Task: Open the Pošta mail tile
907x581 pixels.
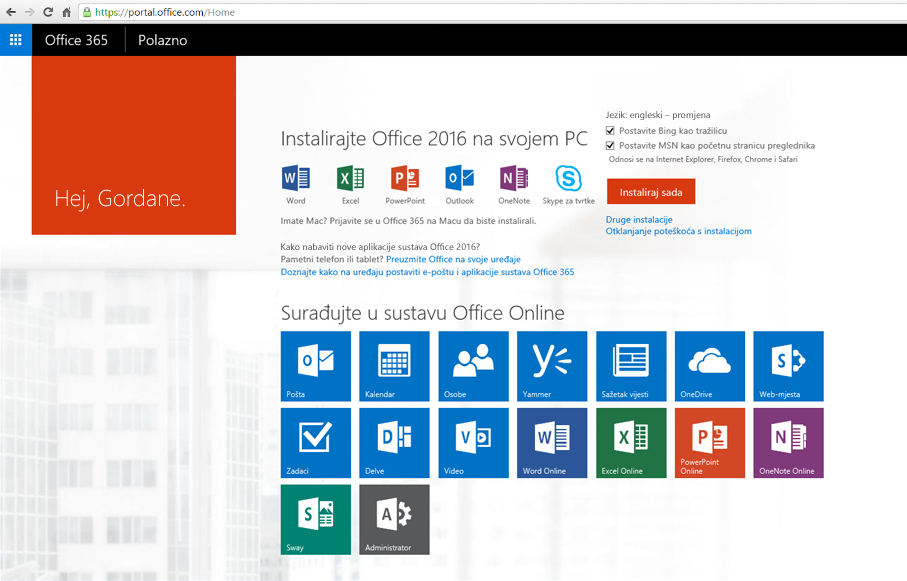Action: (316, 366)
